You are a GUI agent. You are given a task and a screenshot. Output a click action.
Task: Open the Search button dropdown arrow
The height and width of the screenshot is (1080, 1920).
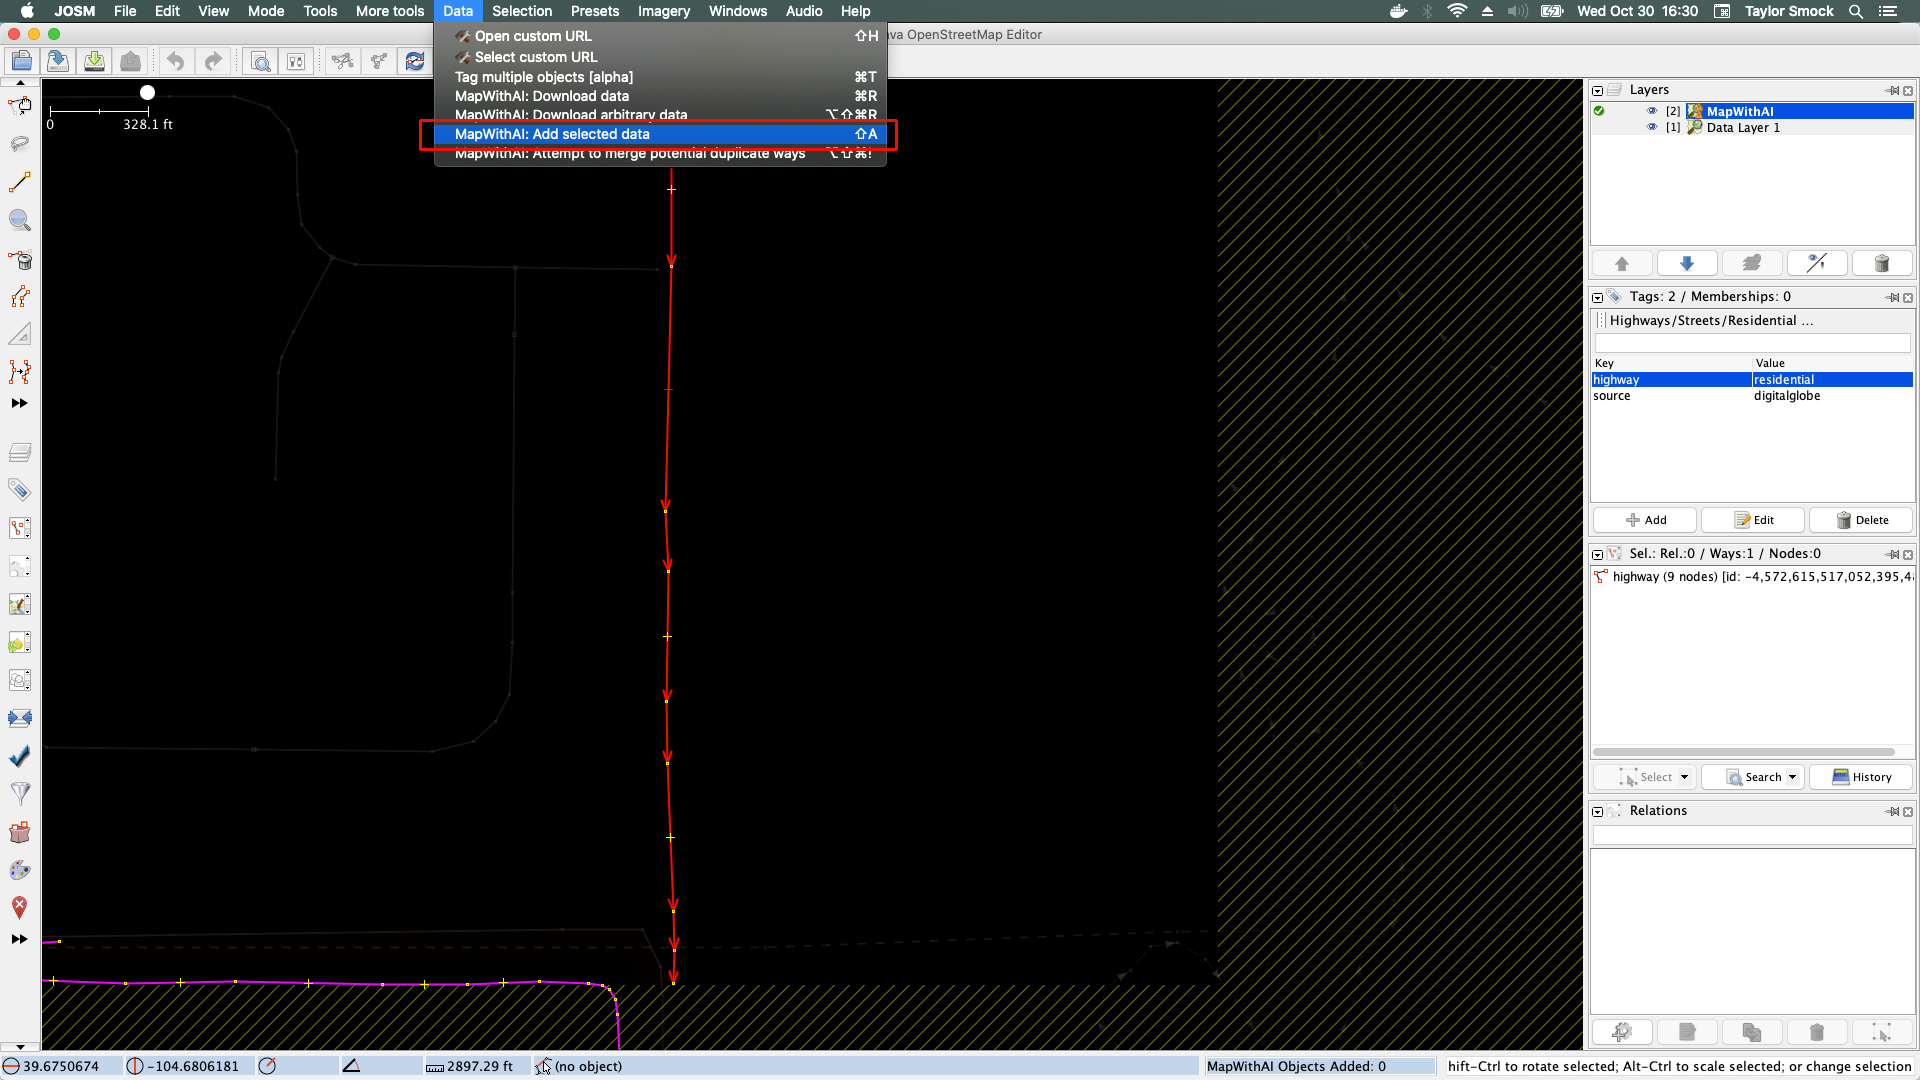1792,777
